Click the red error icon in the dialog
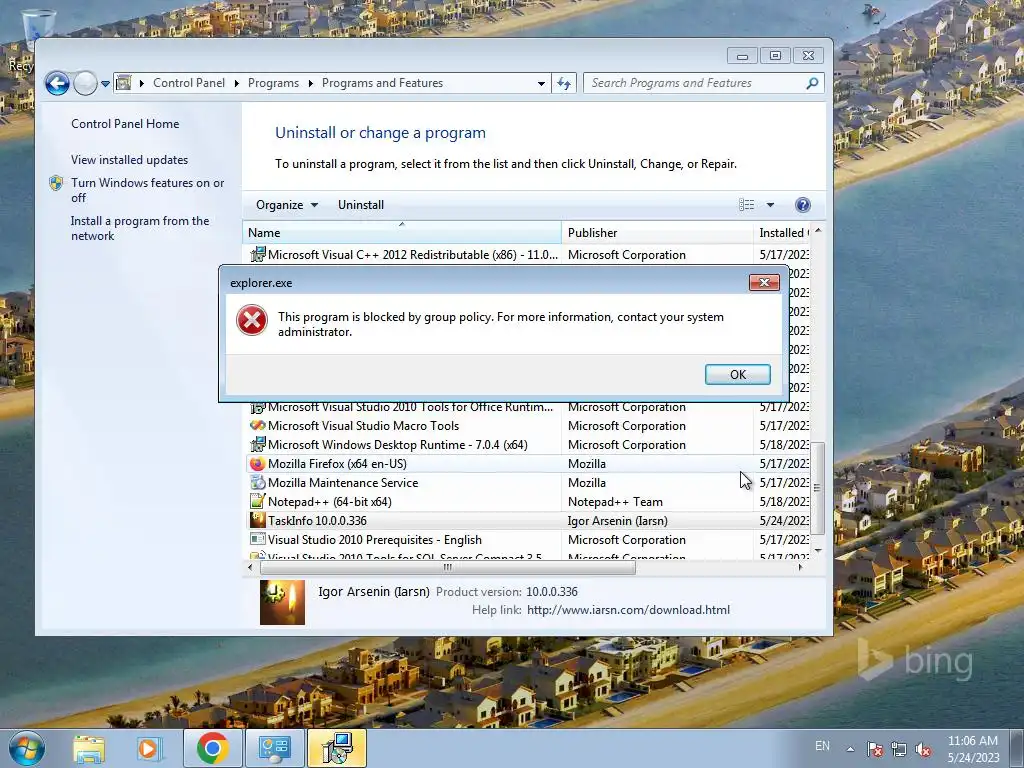Image resolution: width=1024 pixels, height=768 pixels. click(251, 321)
